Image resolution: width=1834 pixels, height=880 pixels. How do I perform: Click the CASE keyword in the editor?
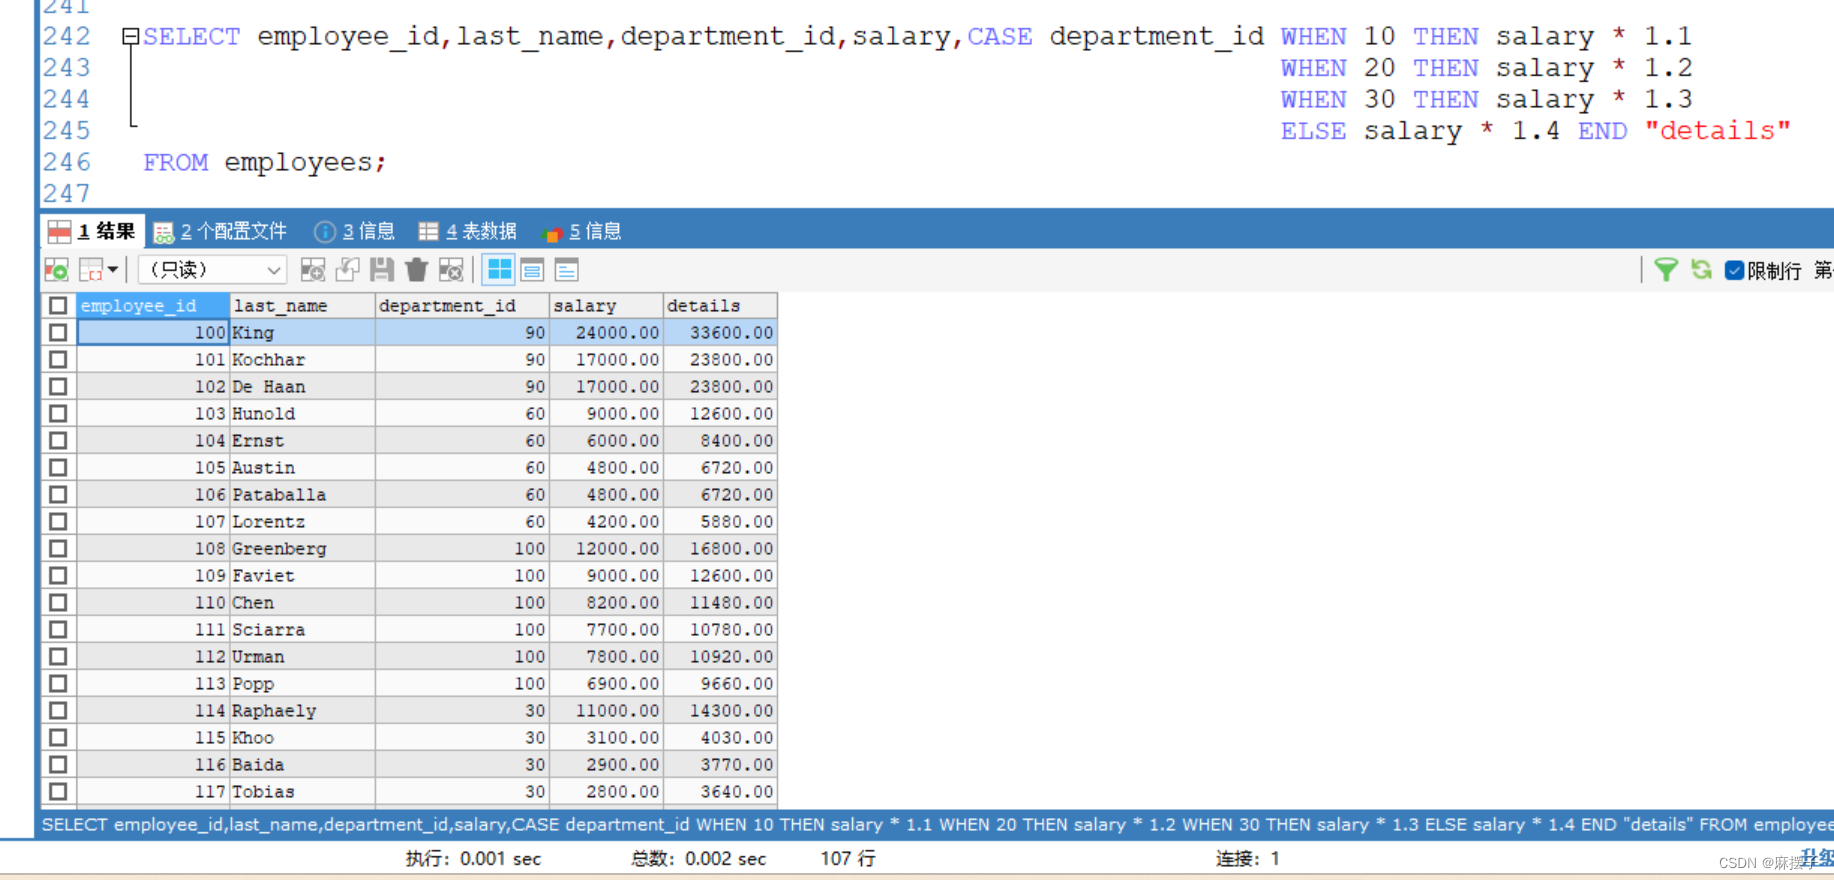click(999, 37)
